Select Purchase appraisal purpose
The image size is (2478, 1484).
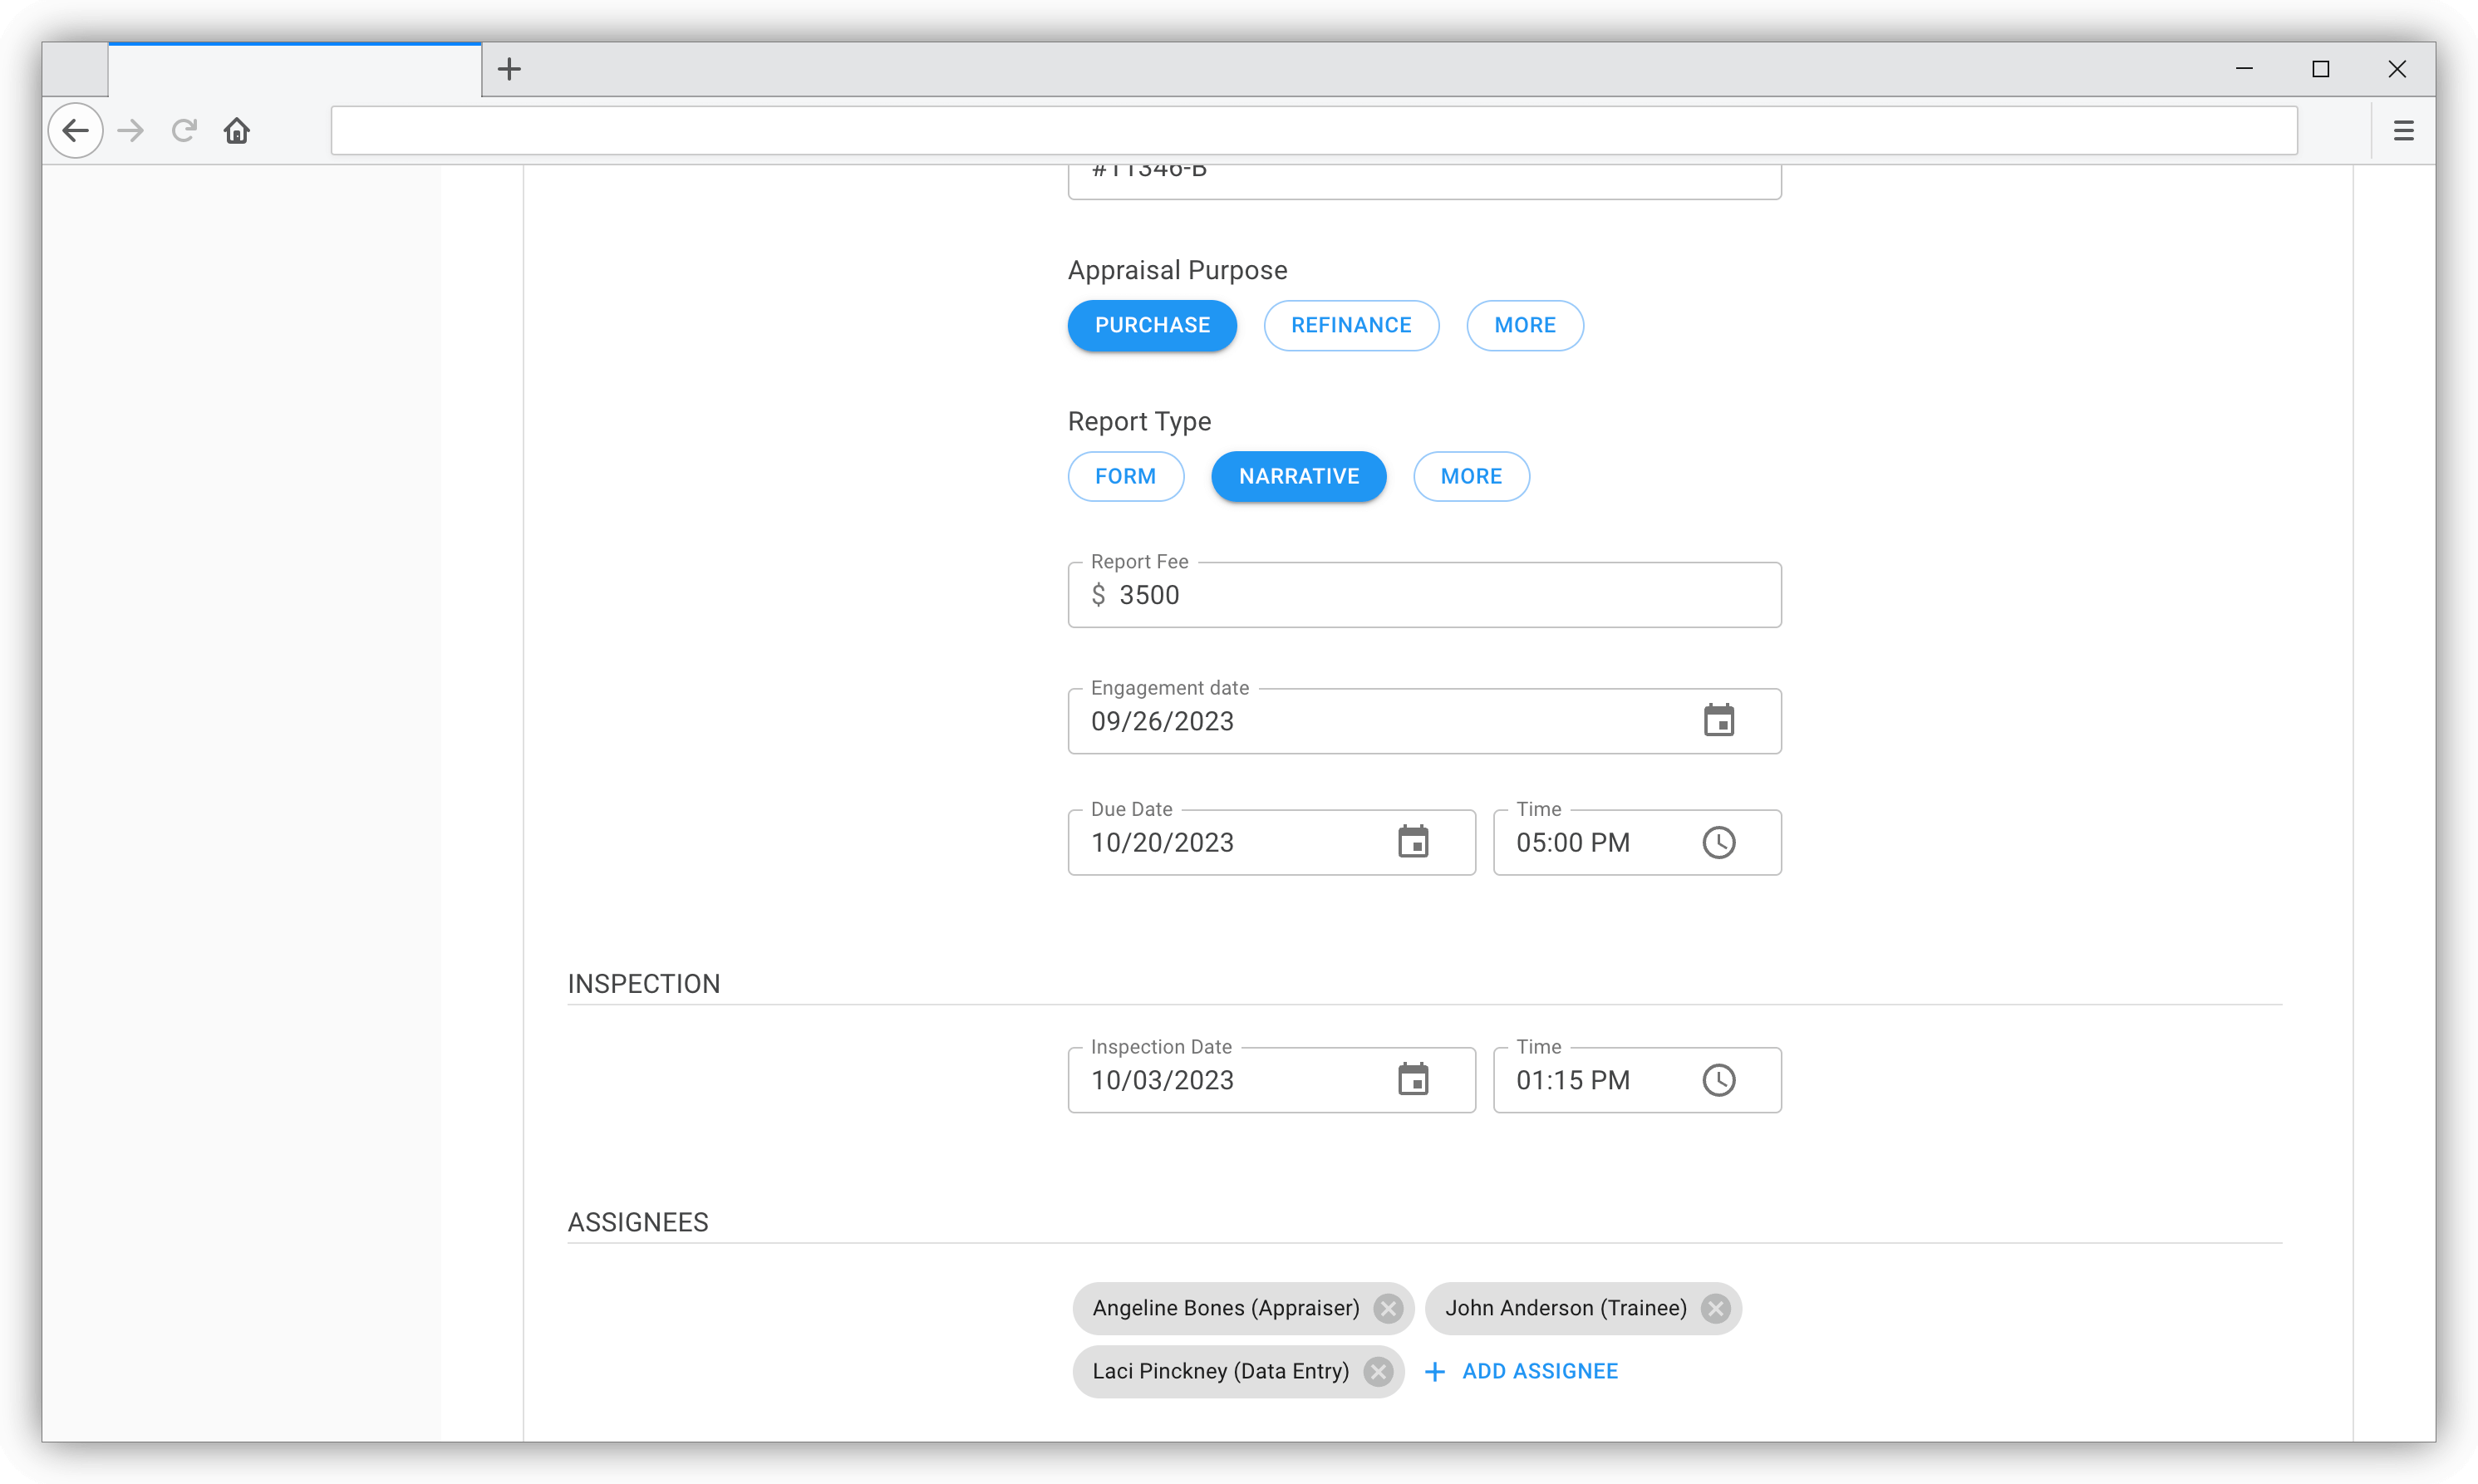coord(1151,325)
